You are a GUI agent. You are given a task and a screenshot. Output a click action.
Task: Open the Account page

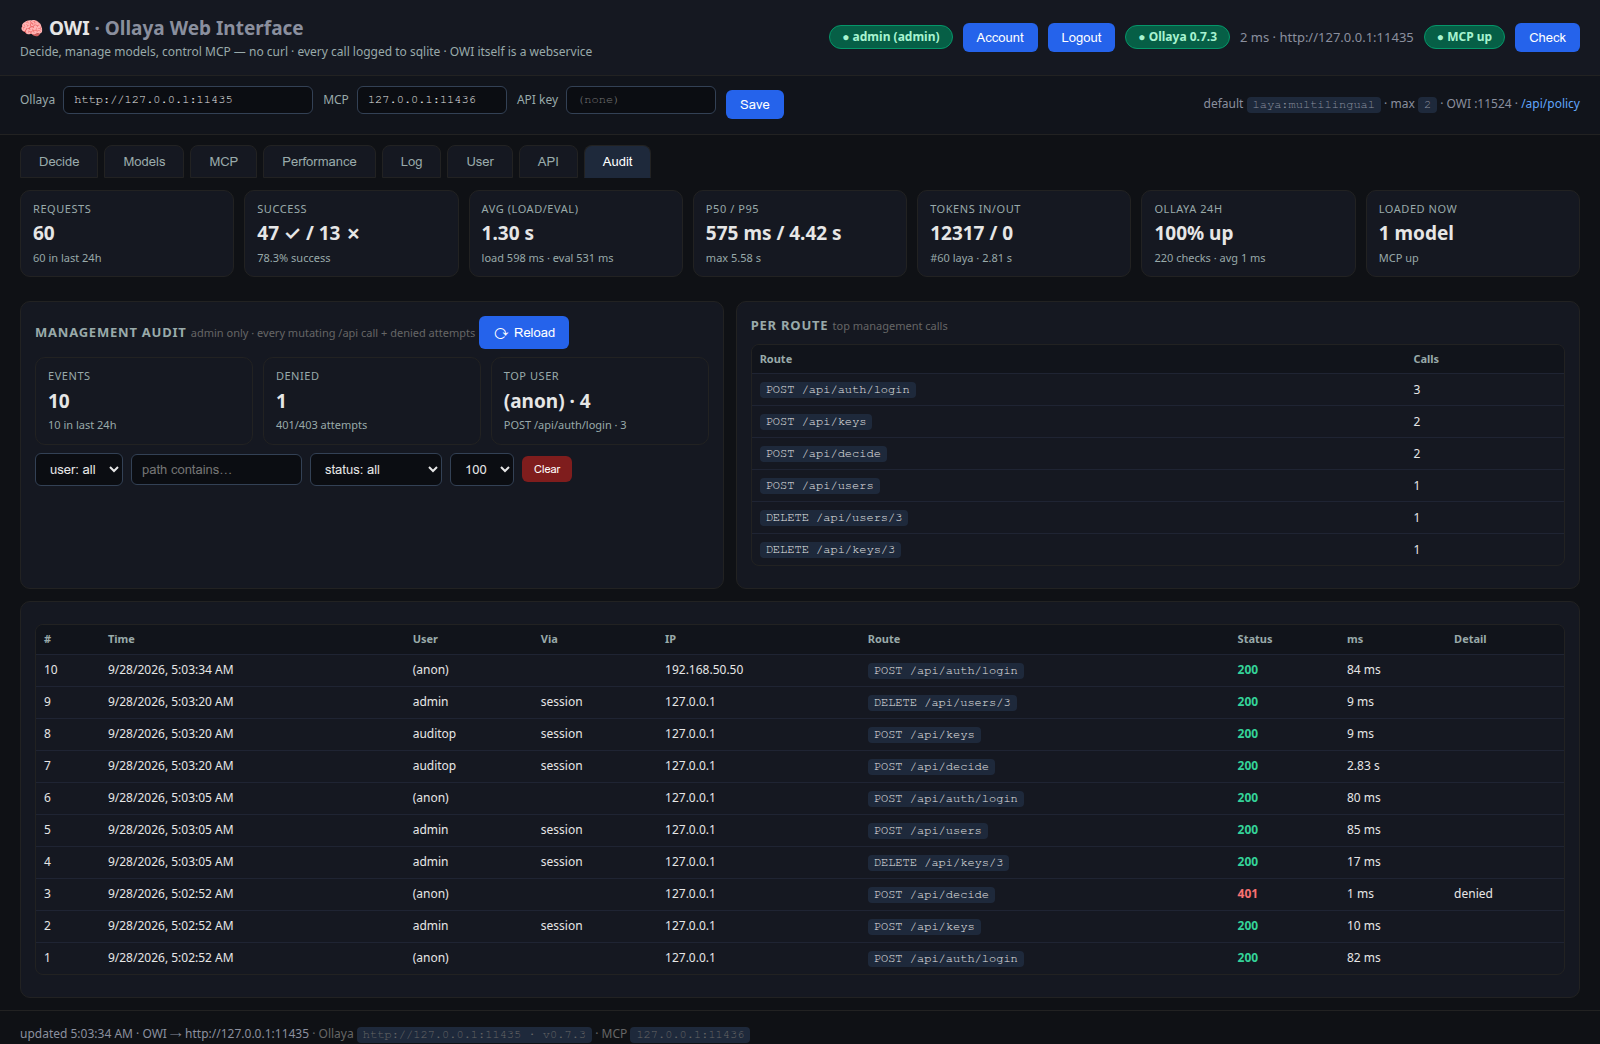(1000, 37)
